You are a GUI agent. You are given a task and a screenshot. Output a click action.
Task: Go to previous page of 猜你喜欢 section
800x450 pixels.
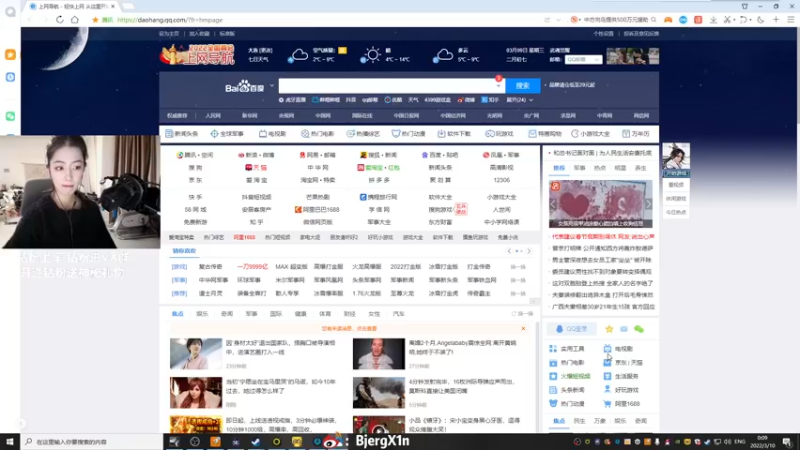point(509,251)
